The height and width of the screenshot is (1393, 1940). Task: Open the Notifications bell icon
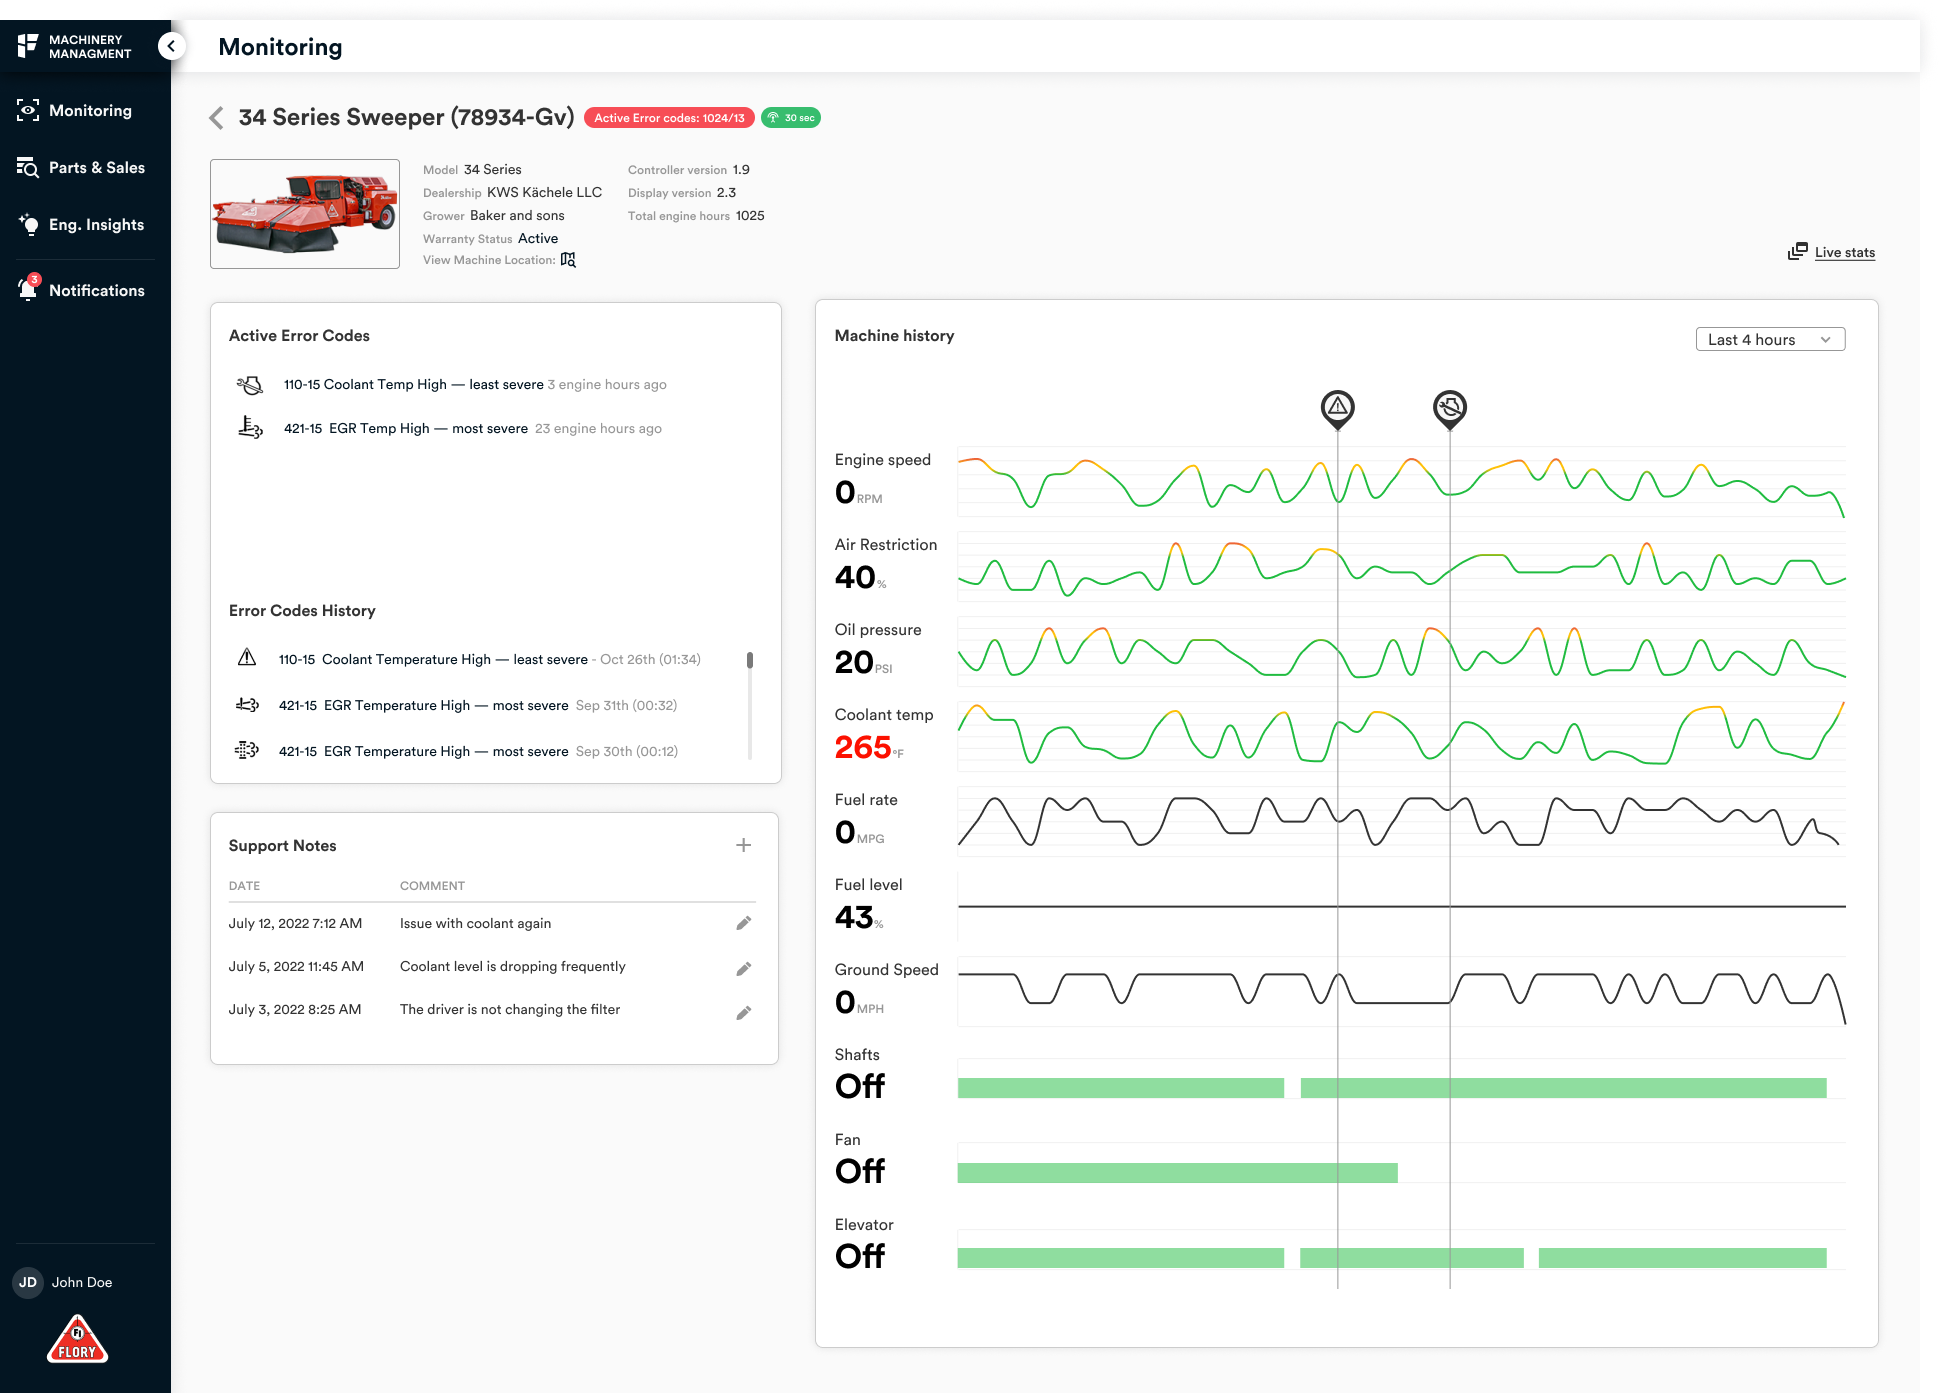coord(28,290)
